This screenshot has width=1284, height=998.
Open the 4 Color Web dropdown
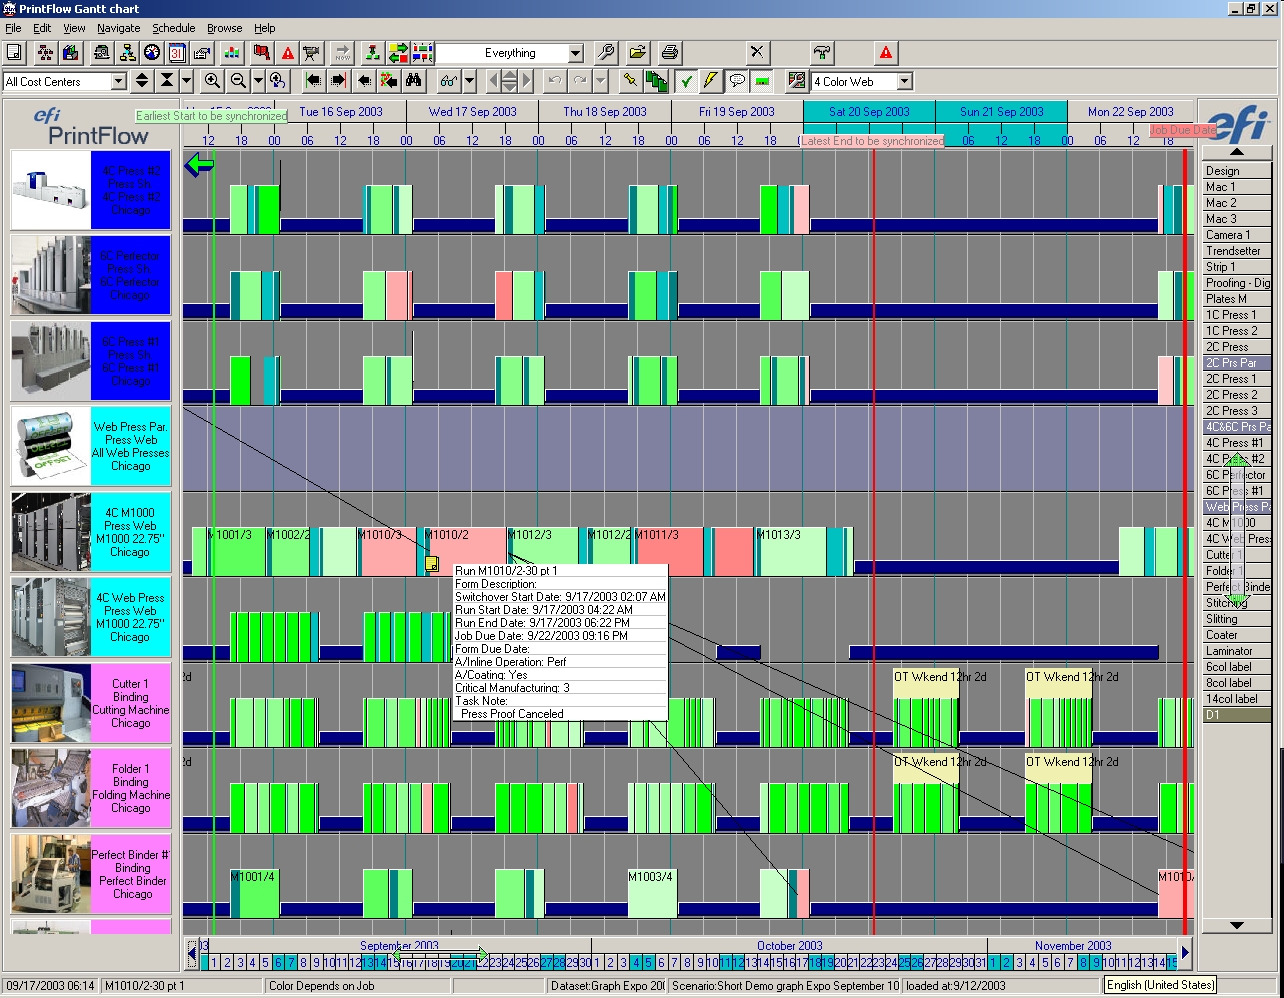(x=904, y=82)
